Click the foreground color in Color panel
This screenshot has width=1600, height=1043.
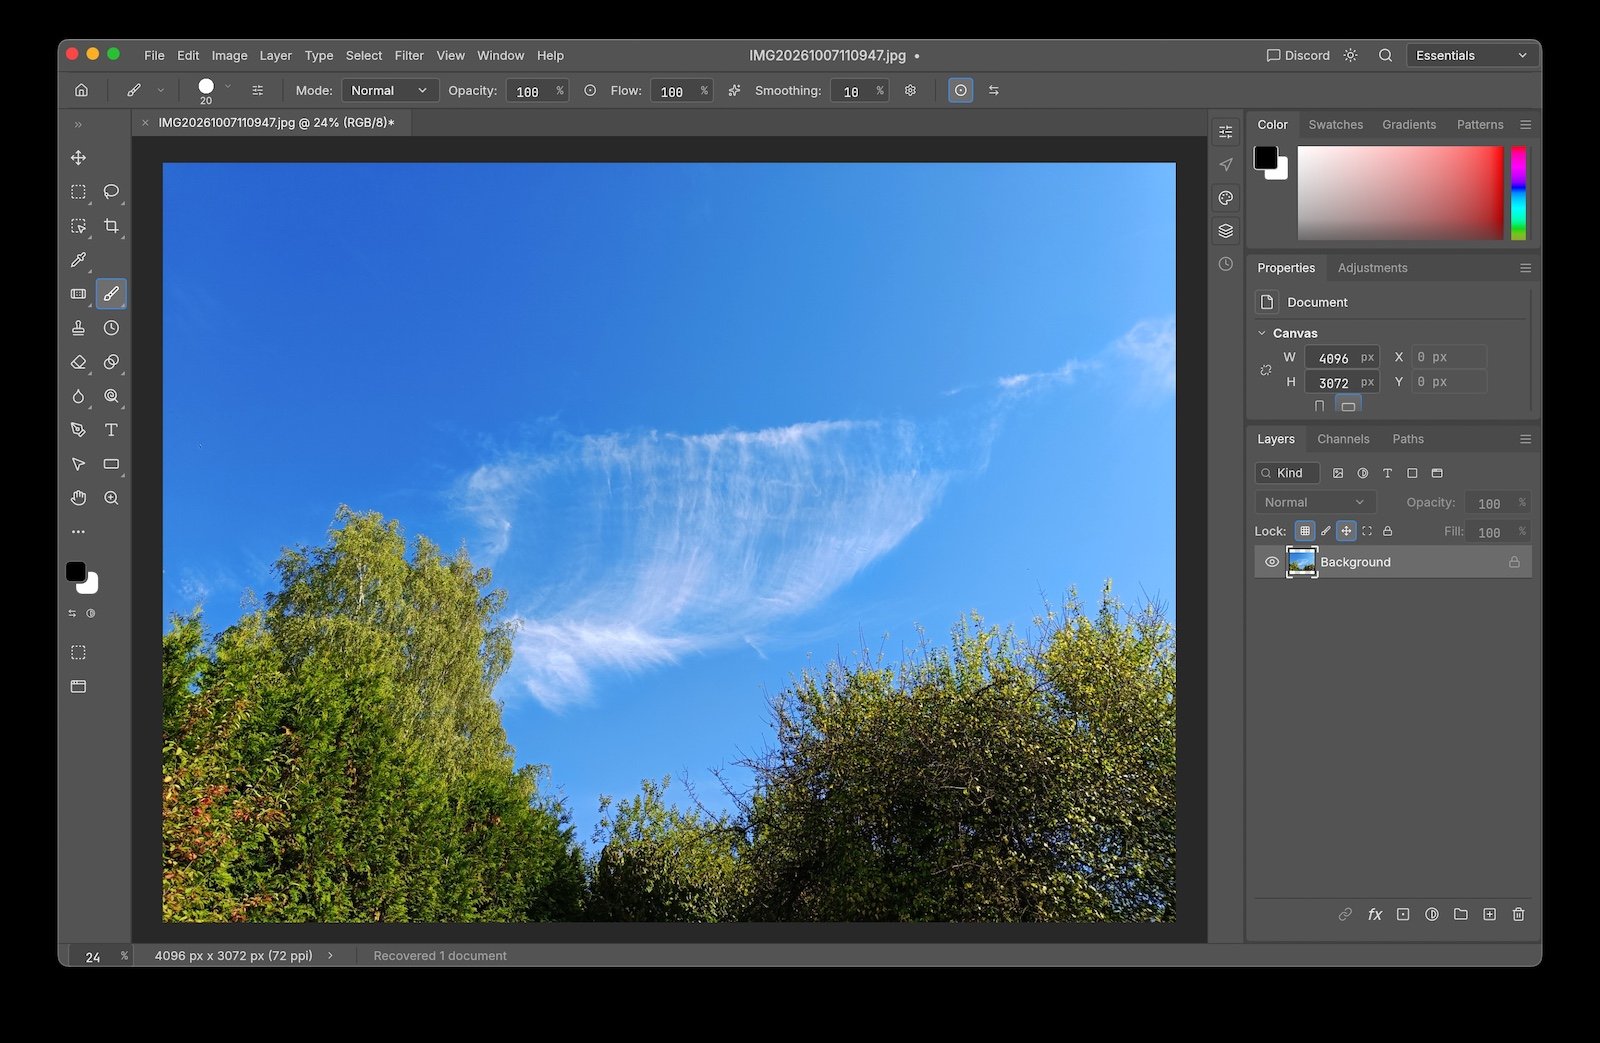(x=1266, y=157)
